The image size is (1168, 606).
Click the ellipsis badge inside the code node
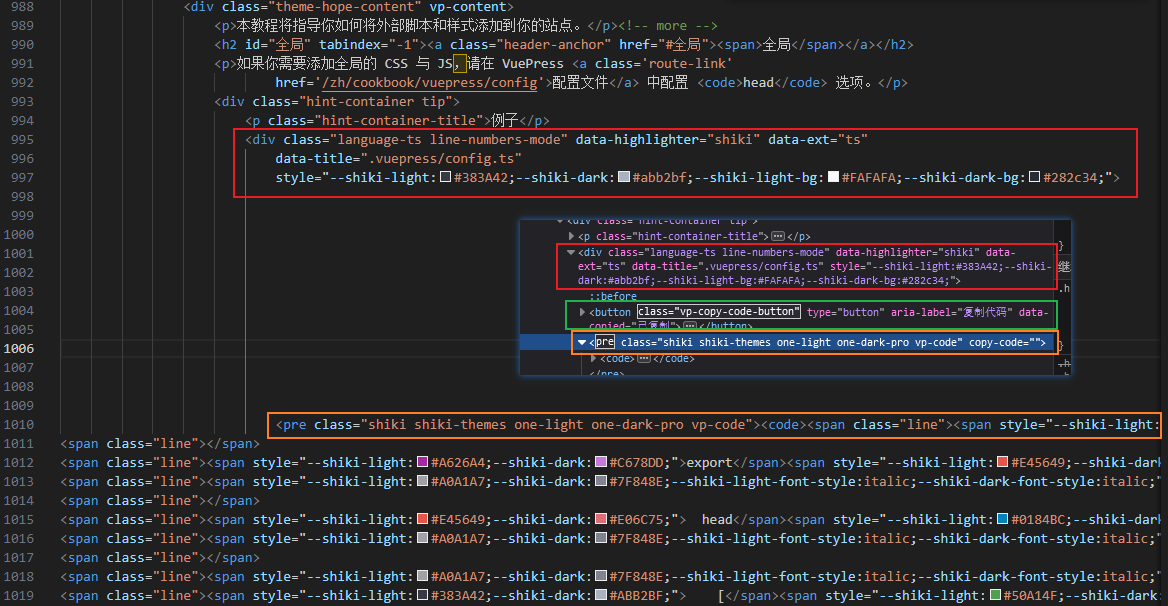pos(644,359)
